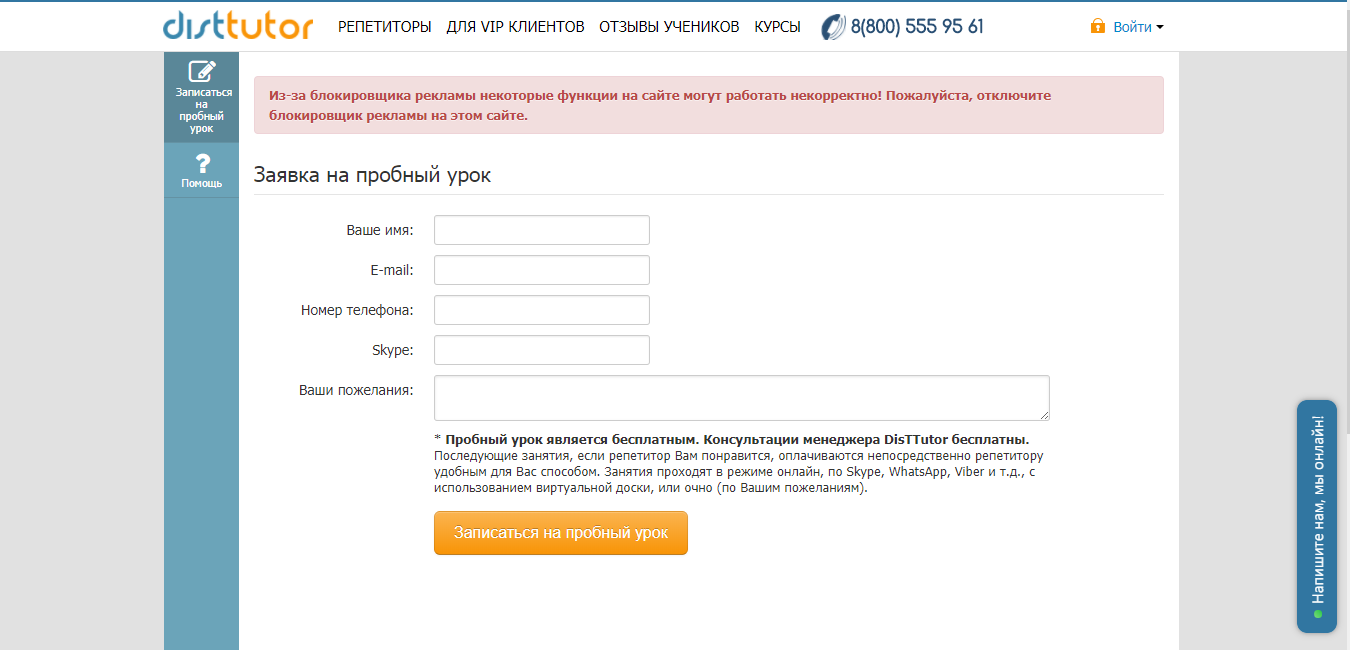Screen dimensions: 1350x650
Task: Select ДЛЯ VIP КЛИЕНТОВ menu item
Action: [516, 27]
